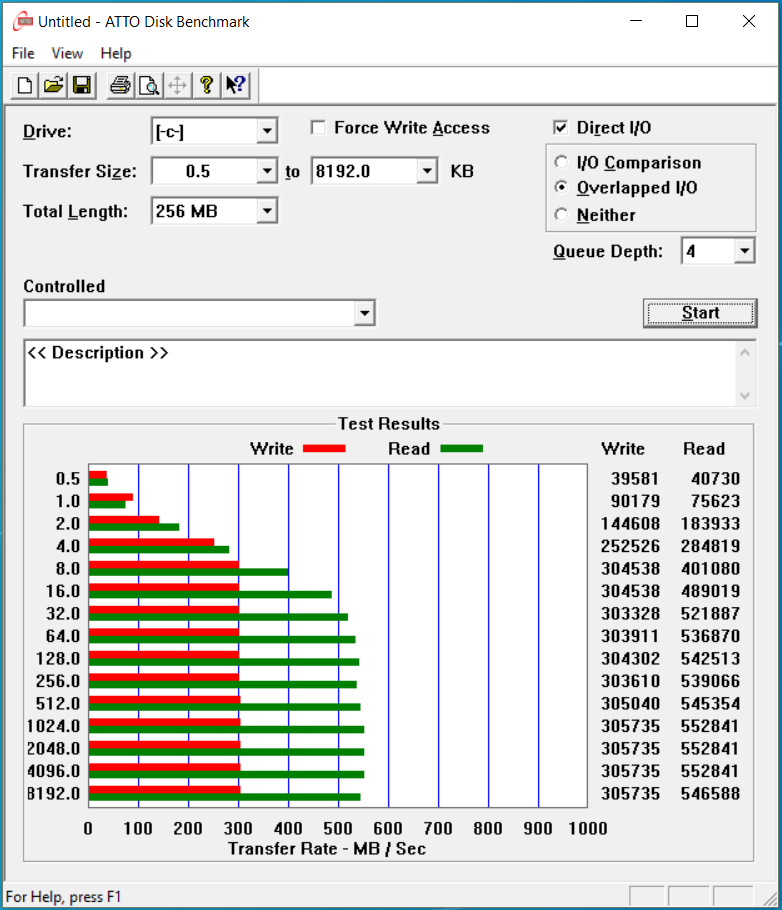Click Write value 39581
The image size is (782, 910).
click(x=635, y=479)
